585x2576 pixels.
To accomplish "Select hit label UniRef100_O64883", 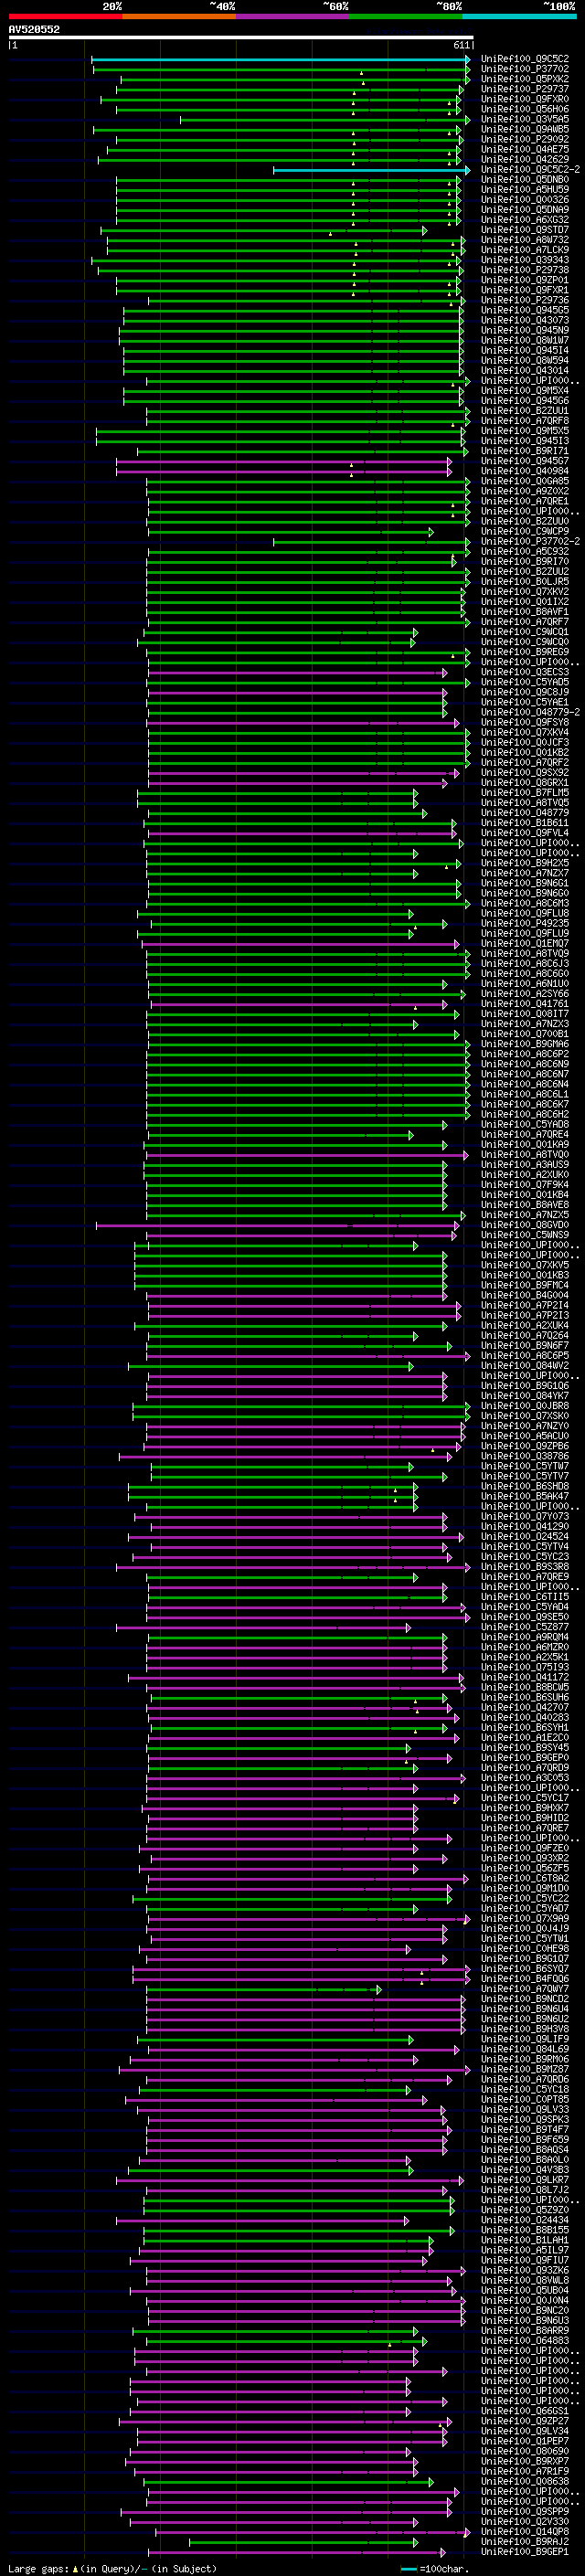I will click(x=524, y=2341).
